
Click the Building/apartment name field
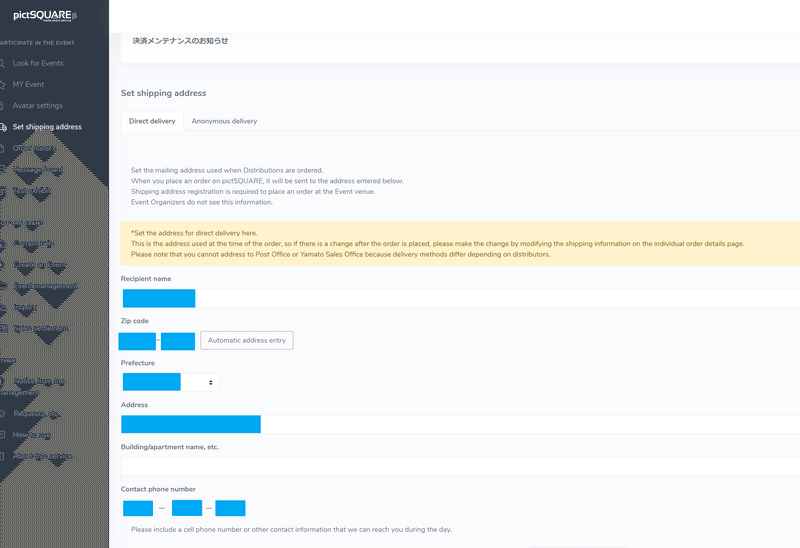pyautogui.click(x=460, y=466)
